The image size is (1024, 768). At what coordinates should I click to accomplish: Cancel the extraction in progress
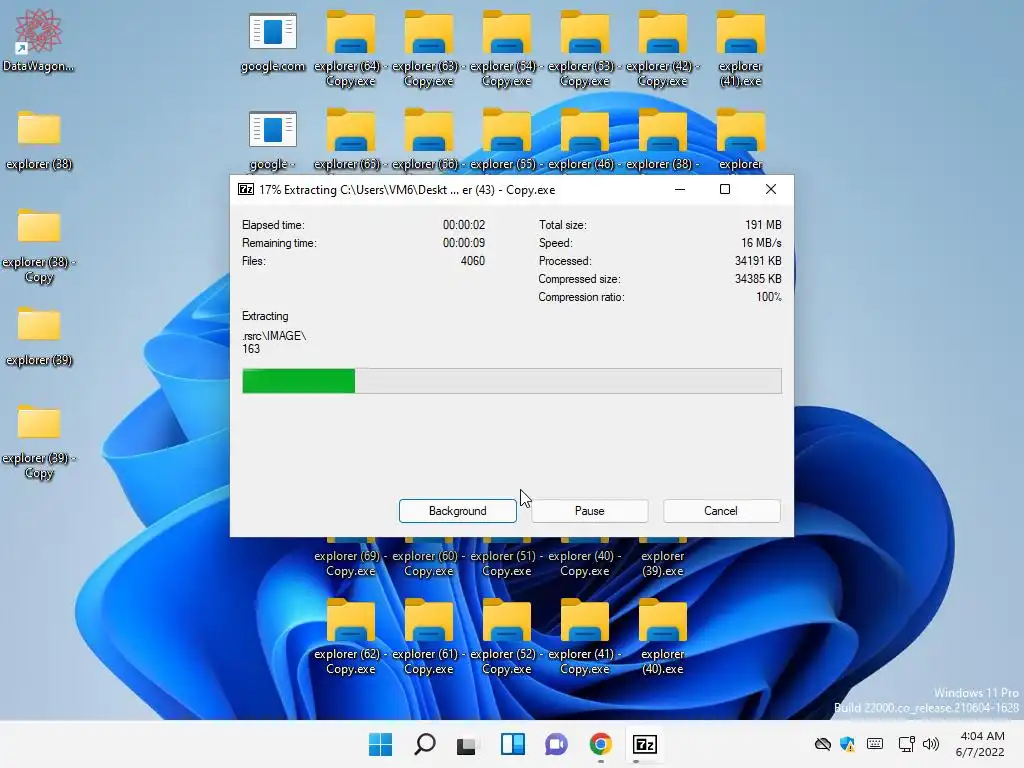[x=721, y=511]
